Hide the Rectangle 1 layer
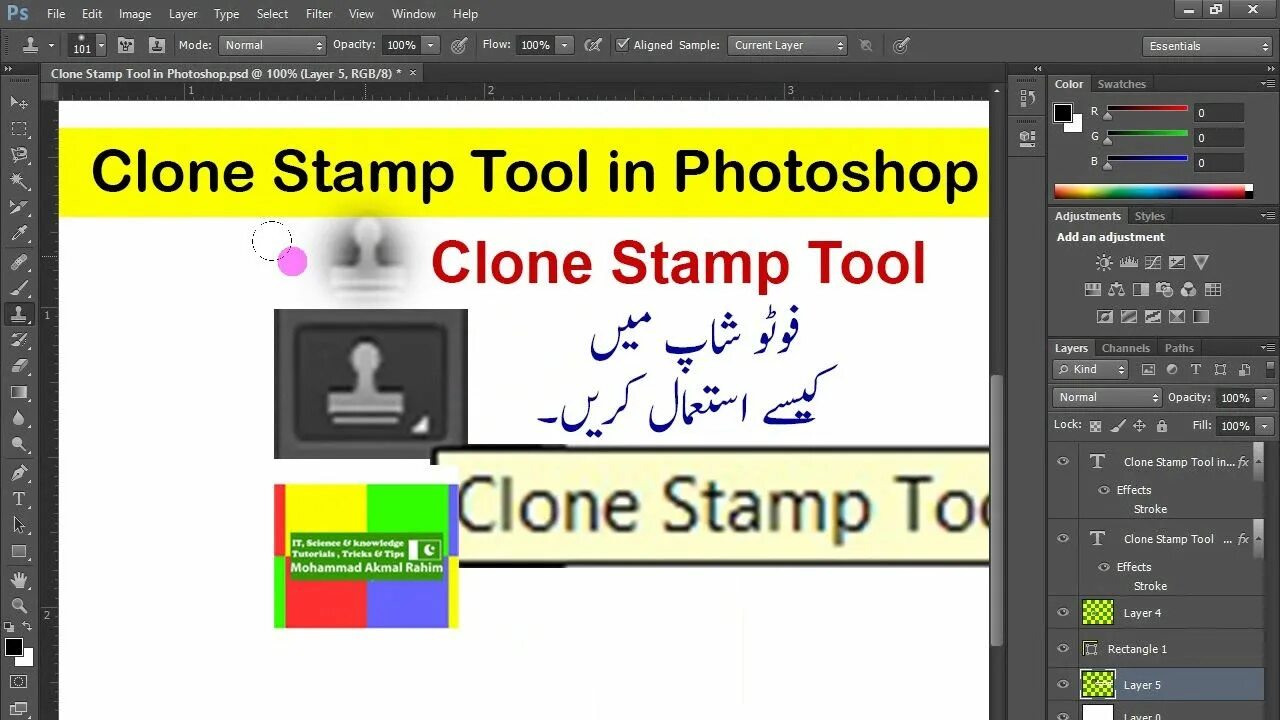The height and width of the screenshot is (720, 1280). tap(1063, 649)
